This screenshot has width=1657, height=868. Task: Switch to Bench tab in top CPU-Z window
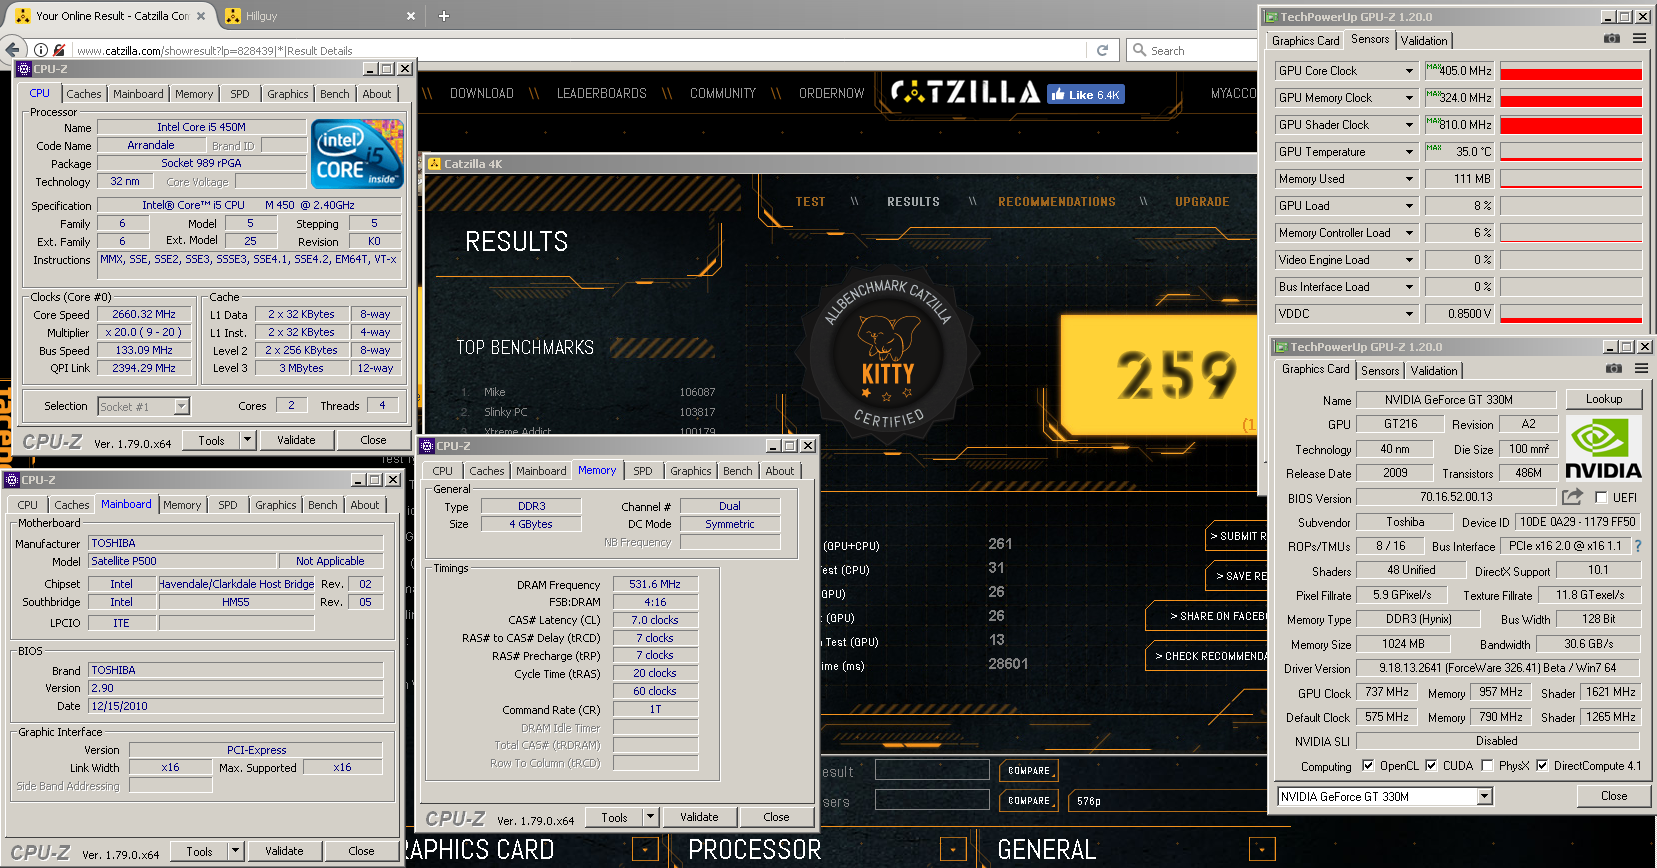click(x=335, y=94)
